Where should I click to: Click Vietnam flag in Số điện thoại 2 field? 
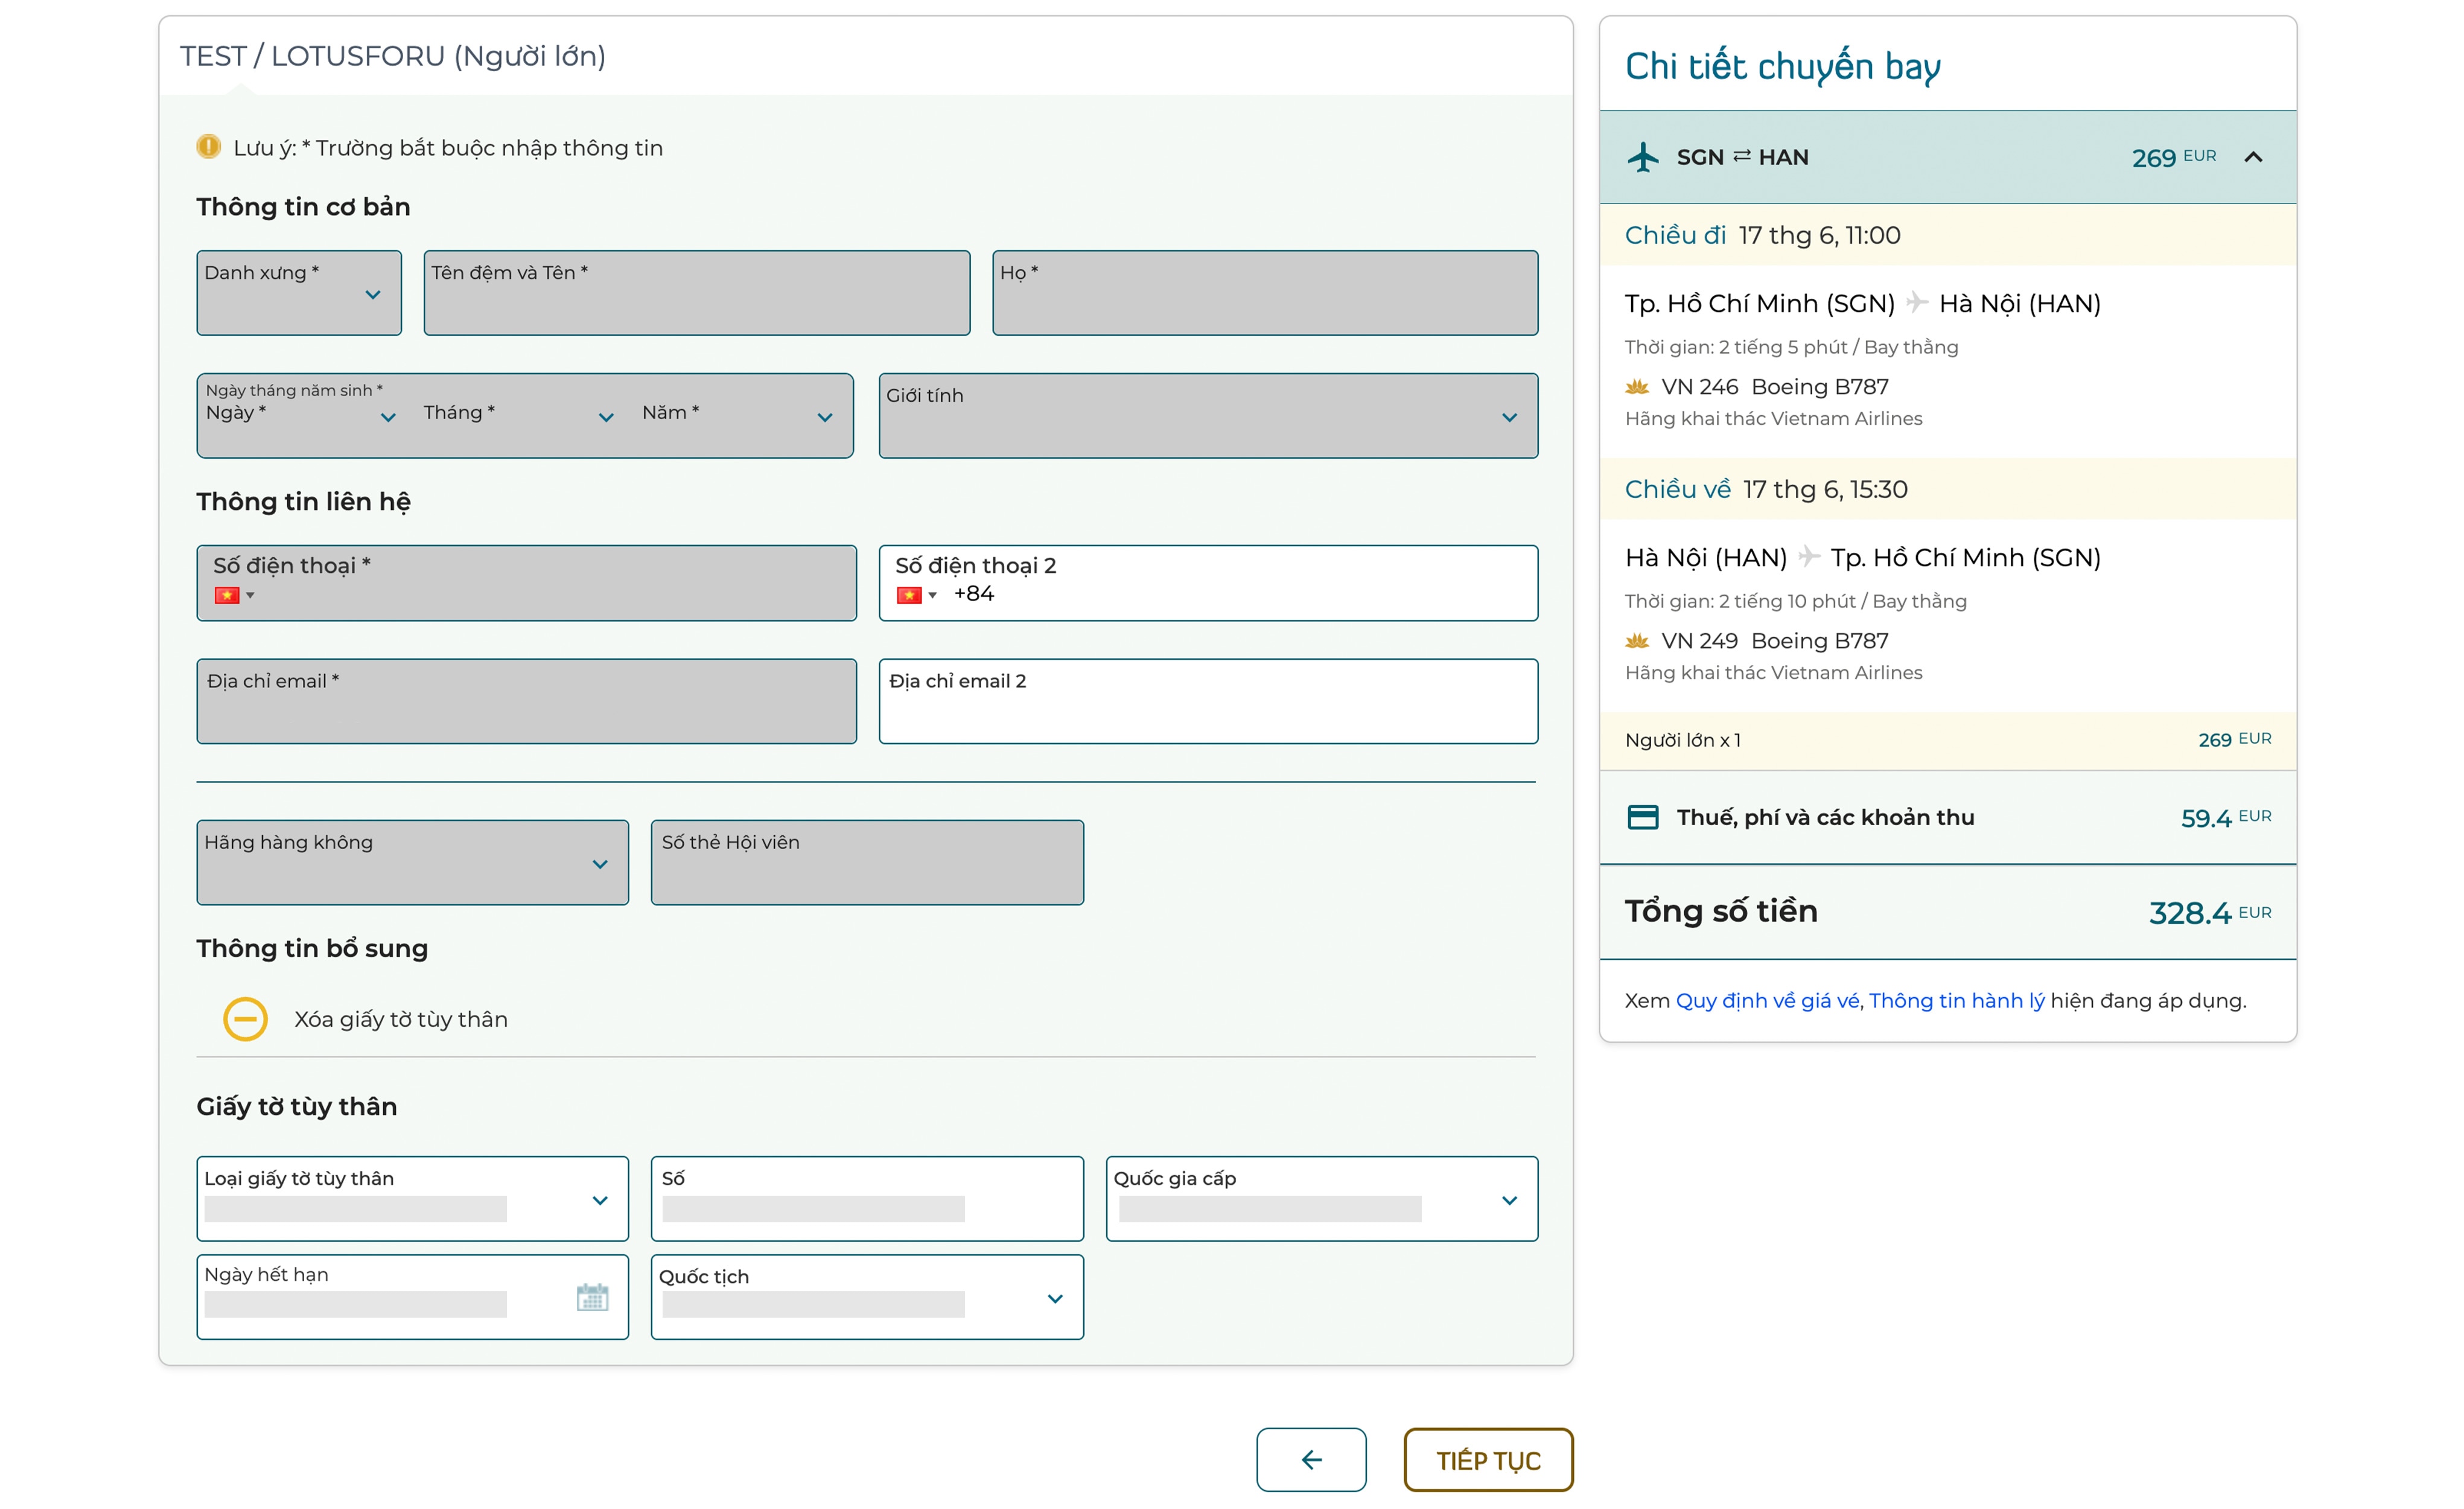909,595
